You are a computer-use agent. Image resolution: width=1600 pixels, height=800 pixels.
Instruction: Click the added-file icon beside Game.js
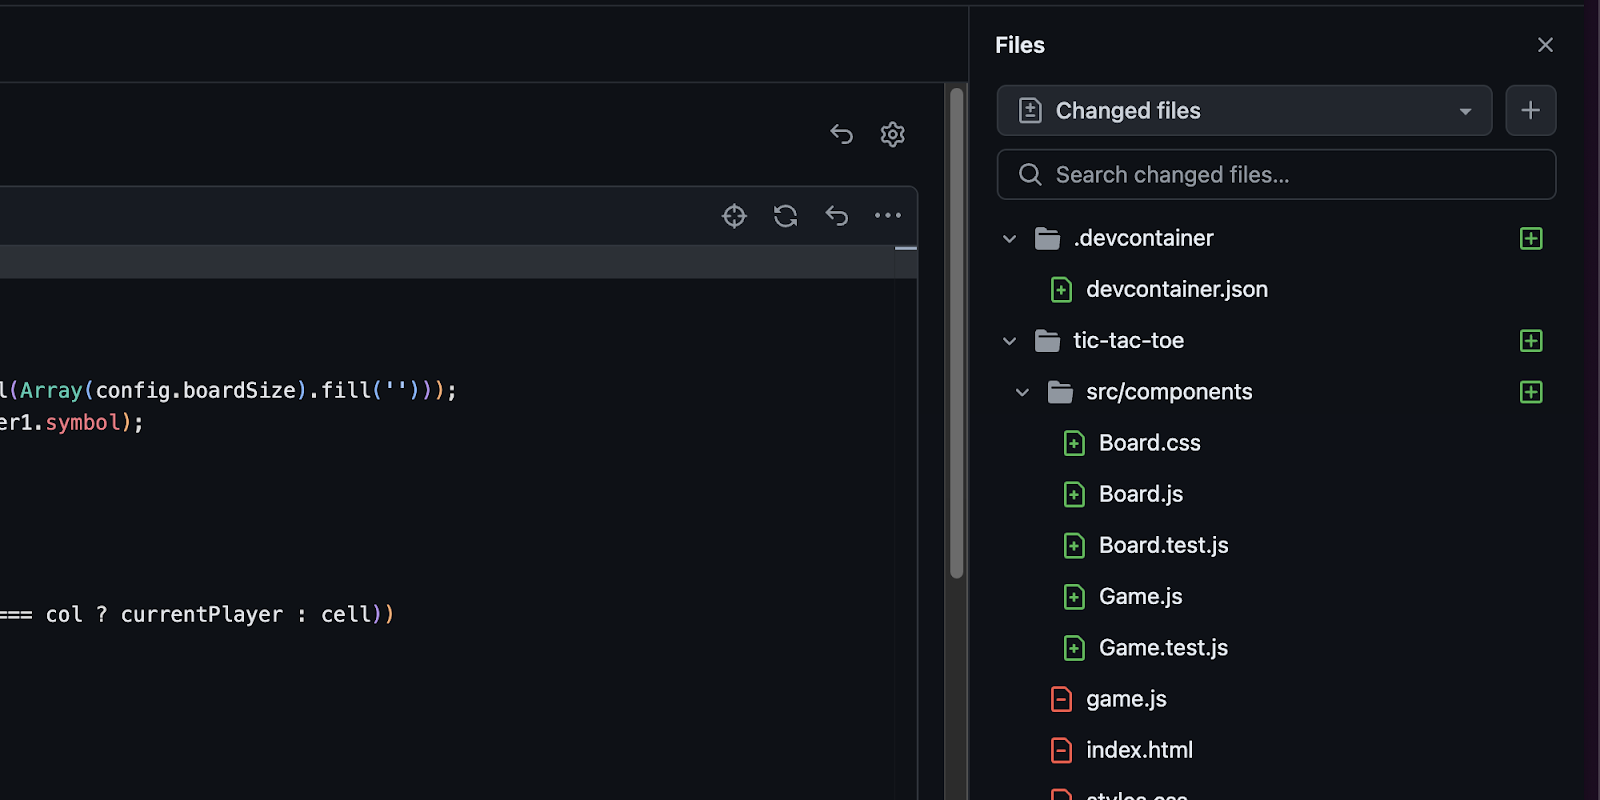(1074, 597)
